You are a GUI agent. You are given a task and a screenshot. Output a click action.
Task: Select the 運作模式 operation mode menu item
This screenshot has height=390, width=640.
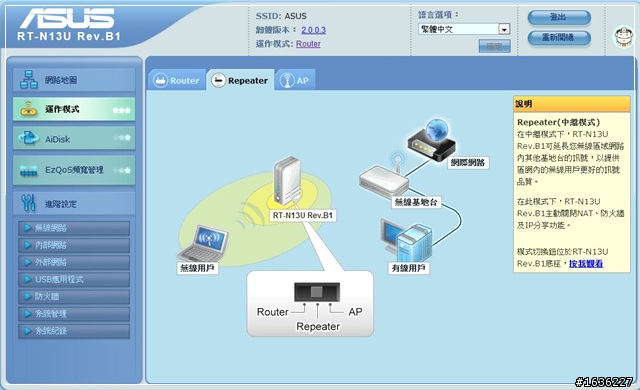coord(74,109)
